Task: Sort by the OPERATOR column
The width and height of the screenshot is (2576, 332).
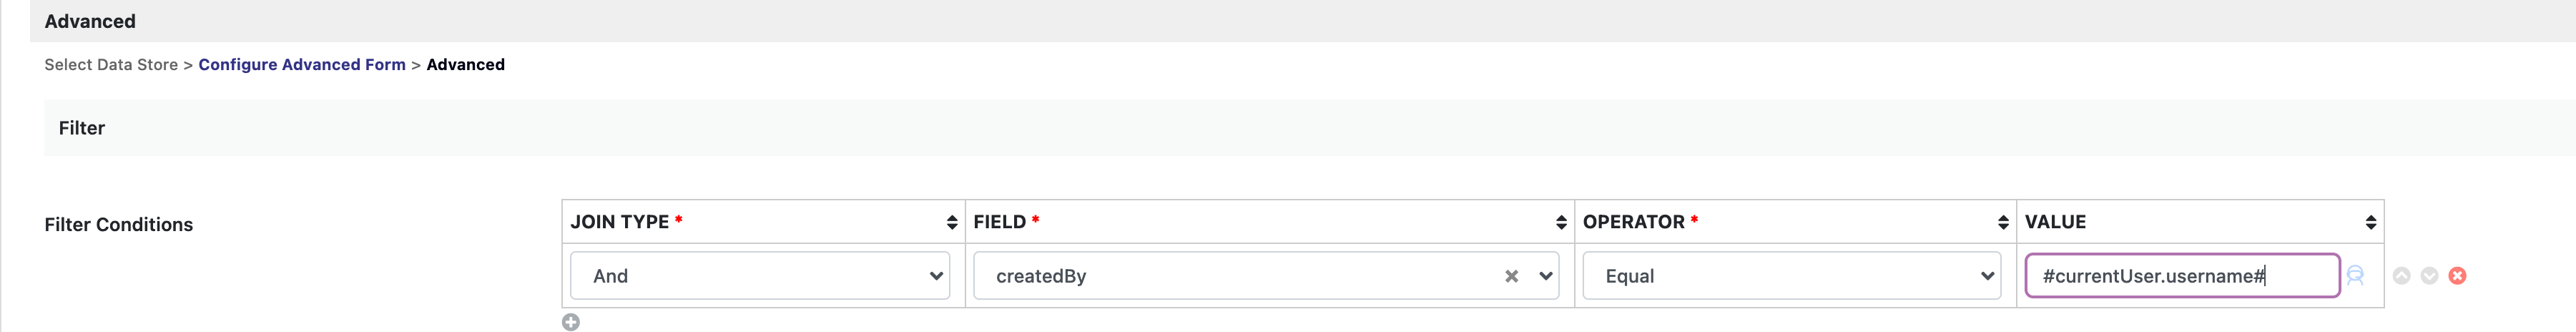Action: [2002, 222]
